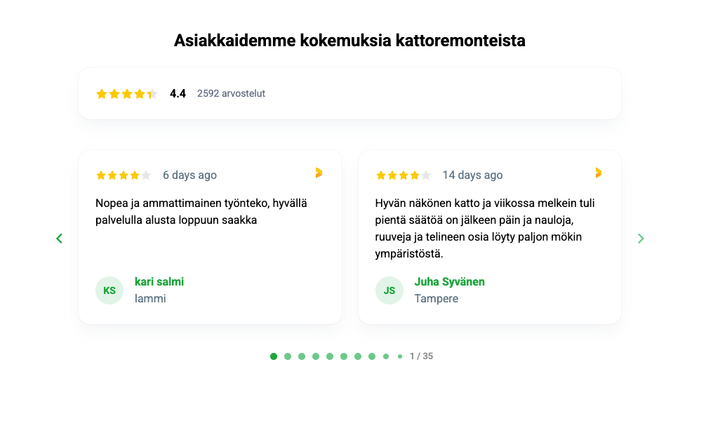Click the overall 4.4 star rating icons
The image size is (720, 423).
[x=126, y=94]
